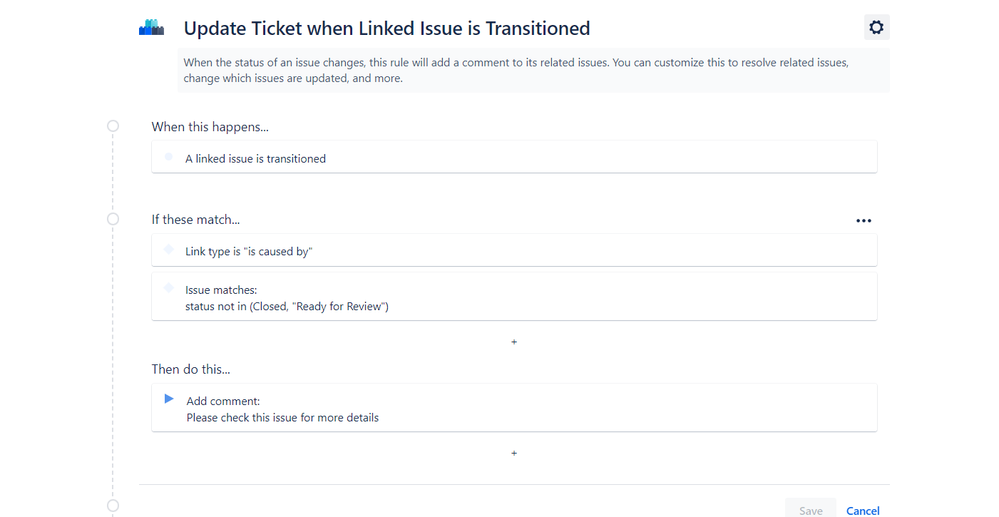Edit the Link type is "is caused by" condition

[514, 250]
